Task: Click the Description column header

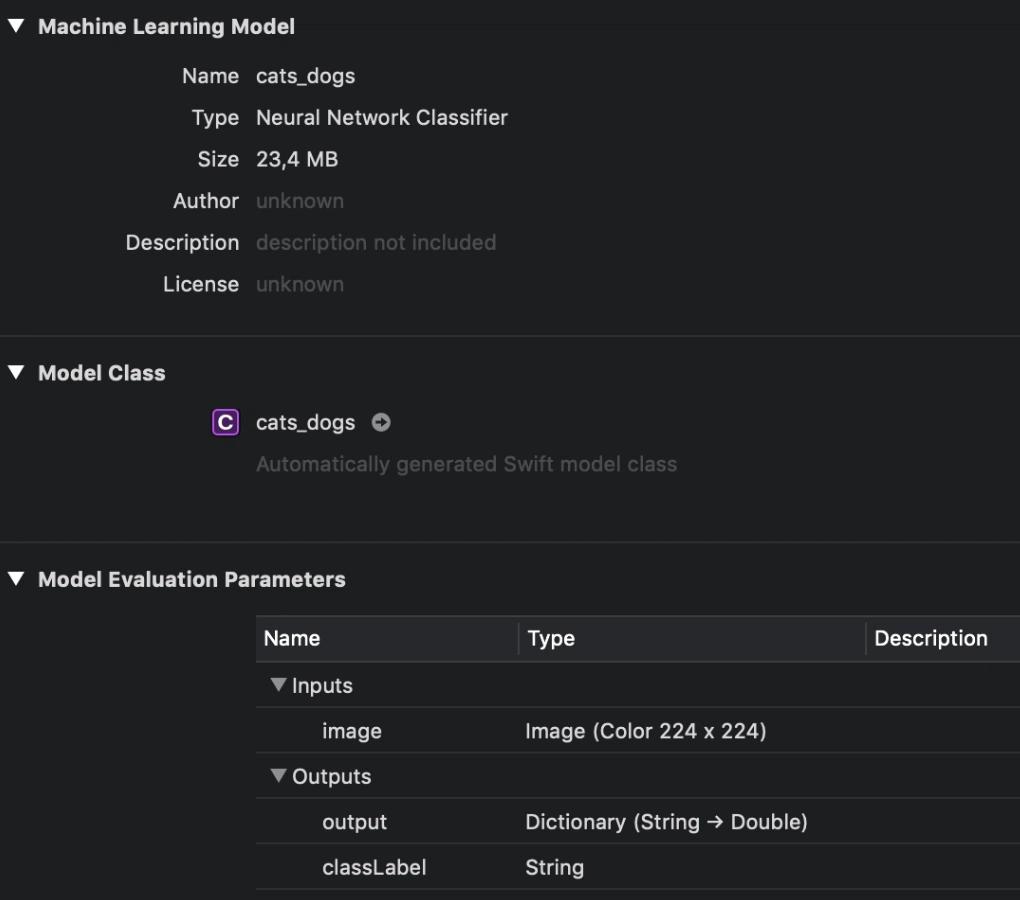Action: click(x=930, y=639)
